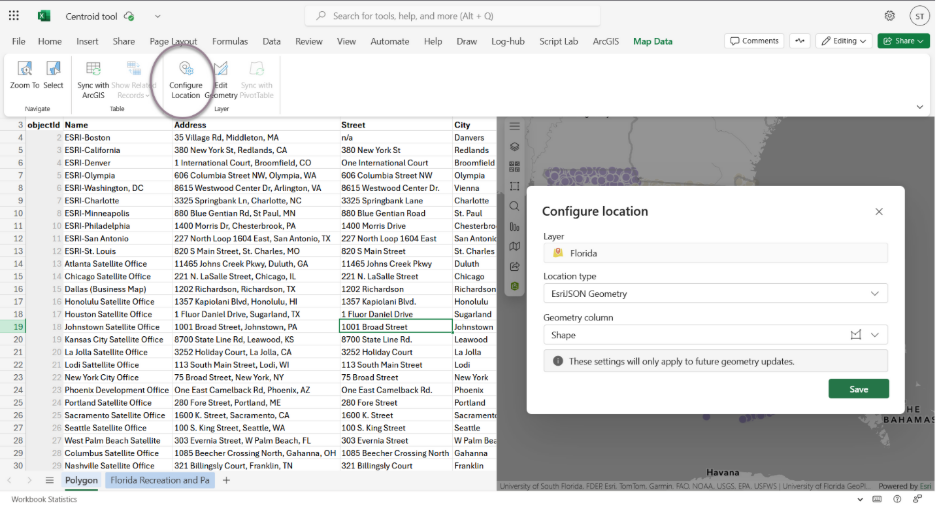Activate the map rectangle selection tool

click(515, 186)
